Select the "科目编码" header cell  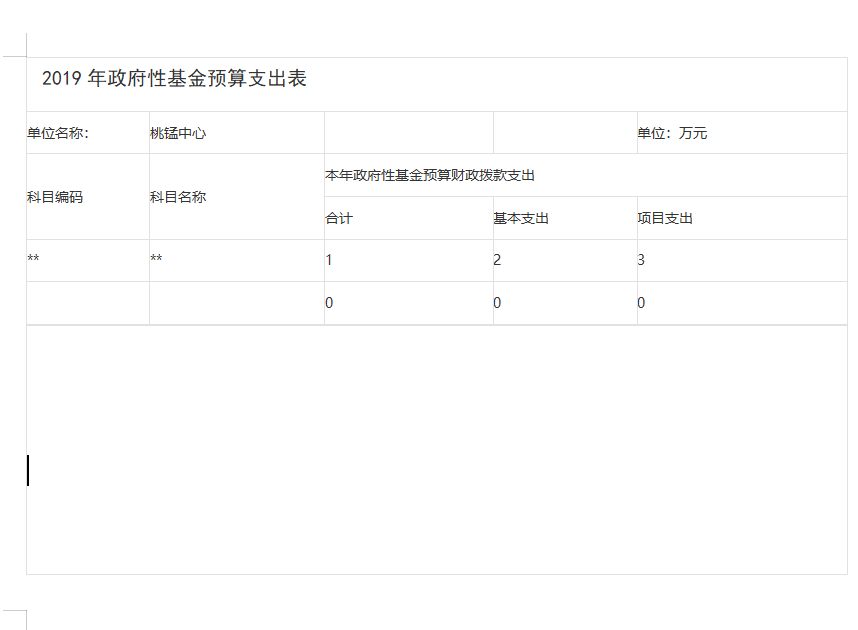pos(55,197)
